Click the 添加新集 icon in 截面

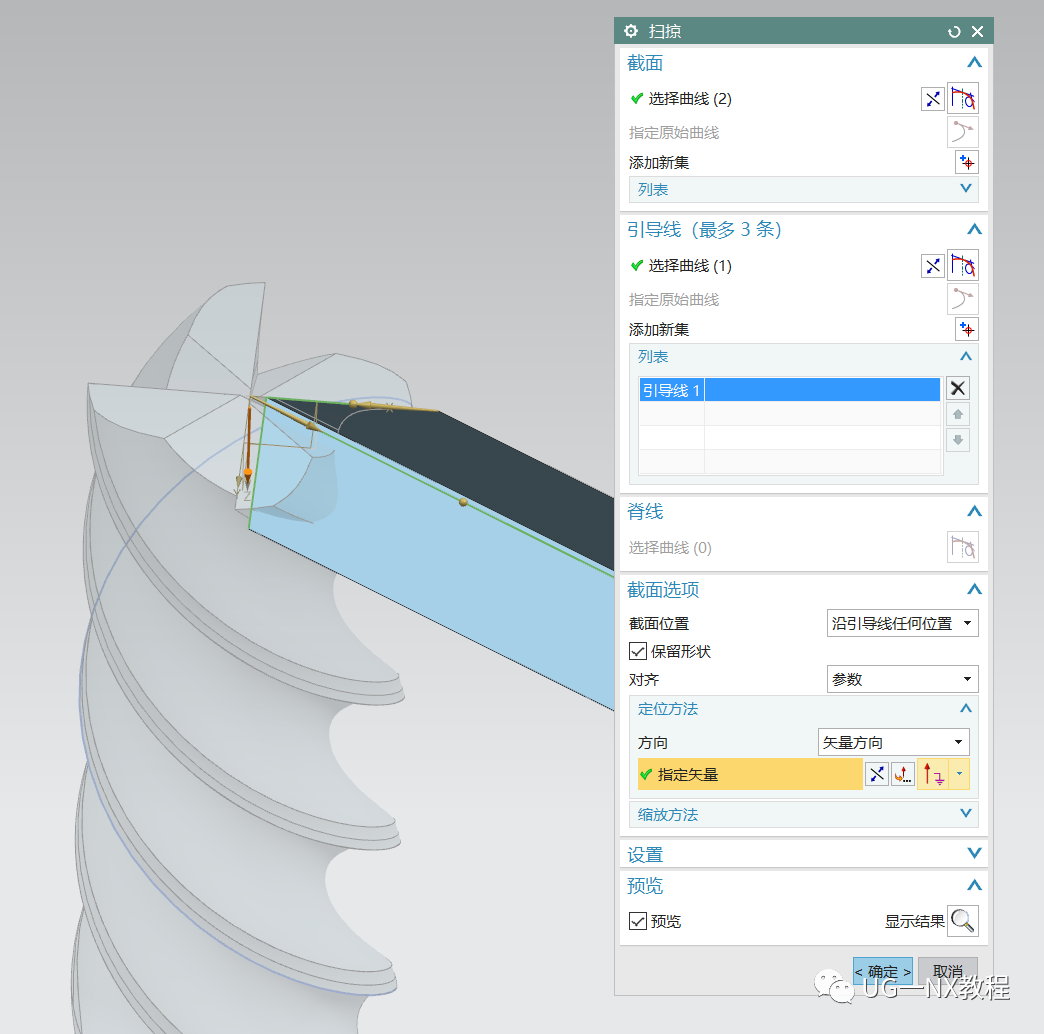(967, 162)
